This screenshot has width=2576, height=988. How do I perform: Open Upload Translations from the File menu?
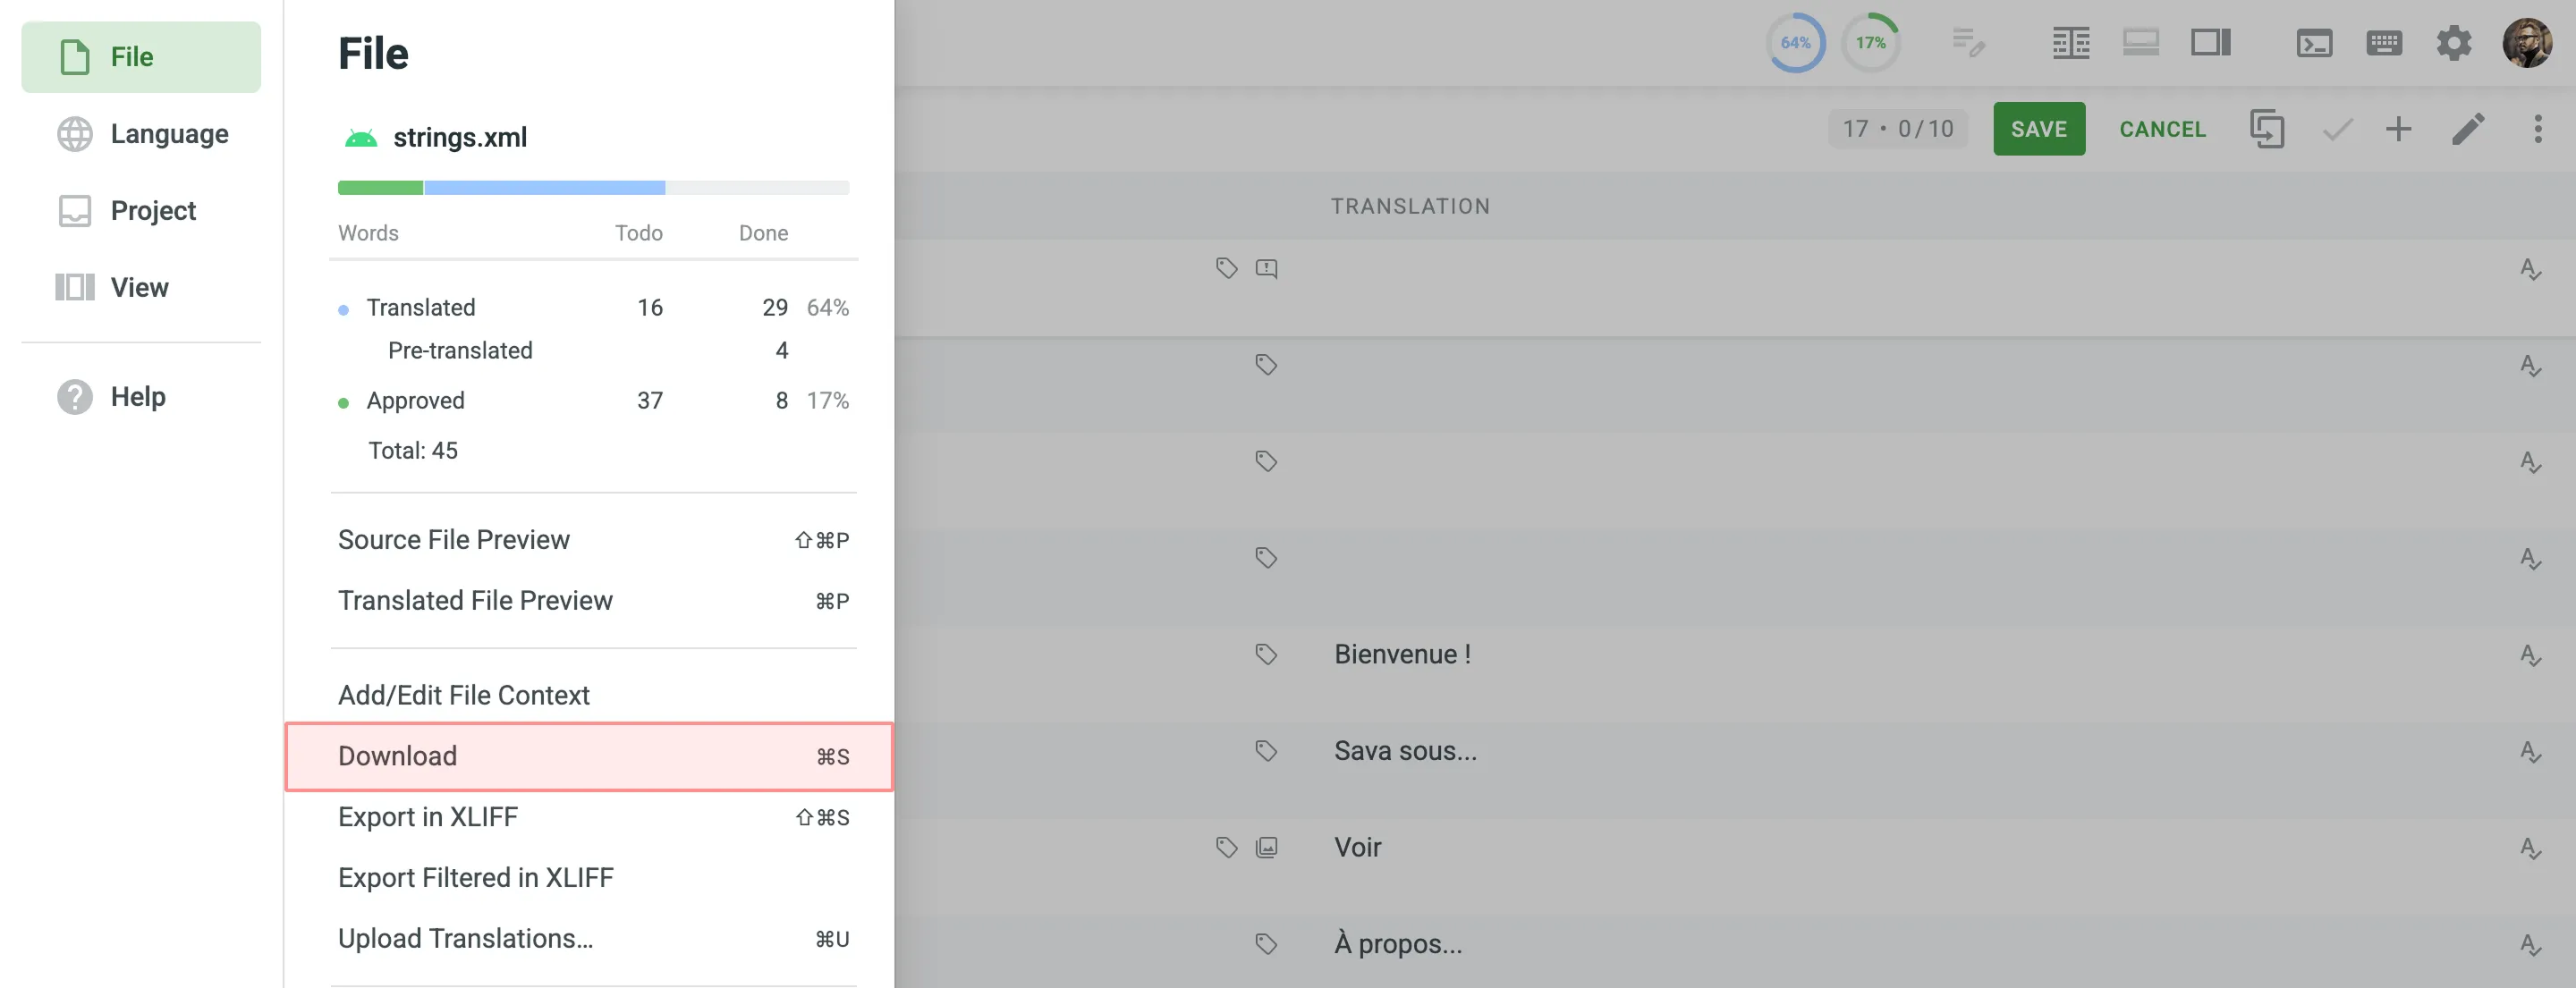[466, 938]
